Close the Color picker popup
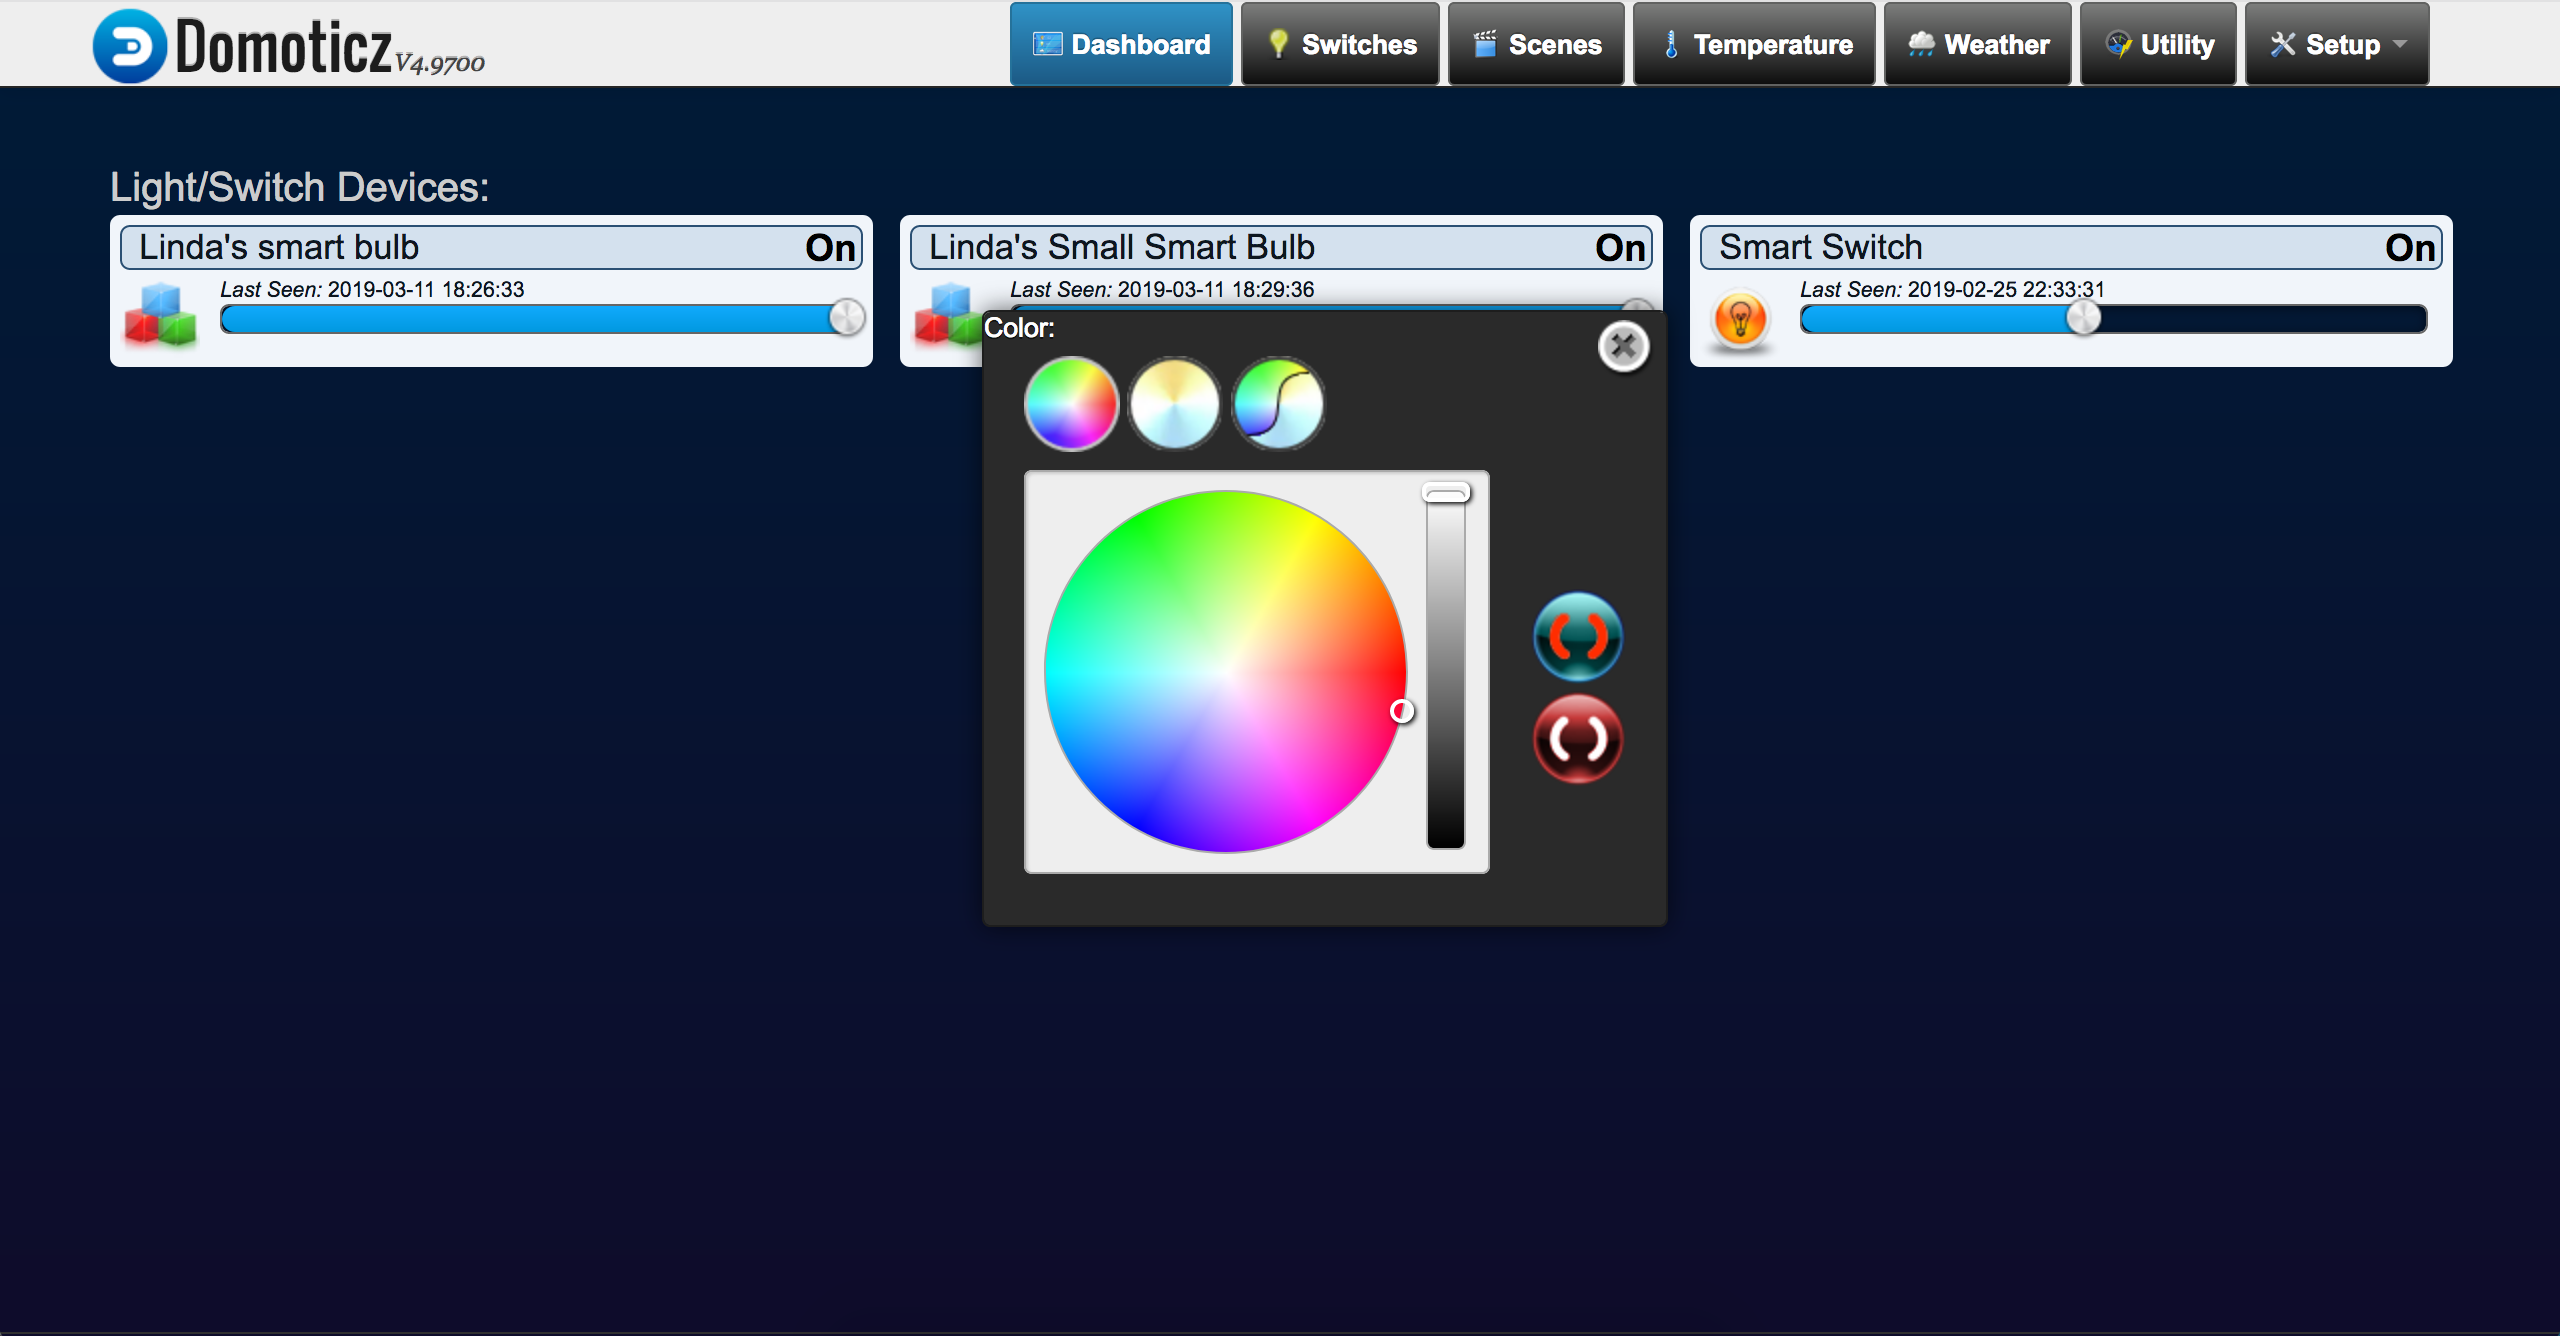This screenshot has width=2560, height=1336. [x=1623, y=347]
